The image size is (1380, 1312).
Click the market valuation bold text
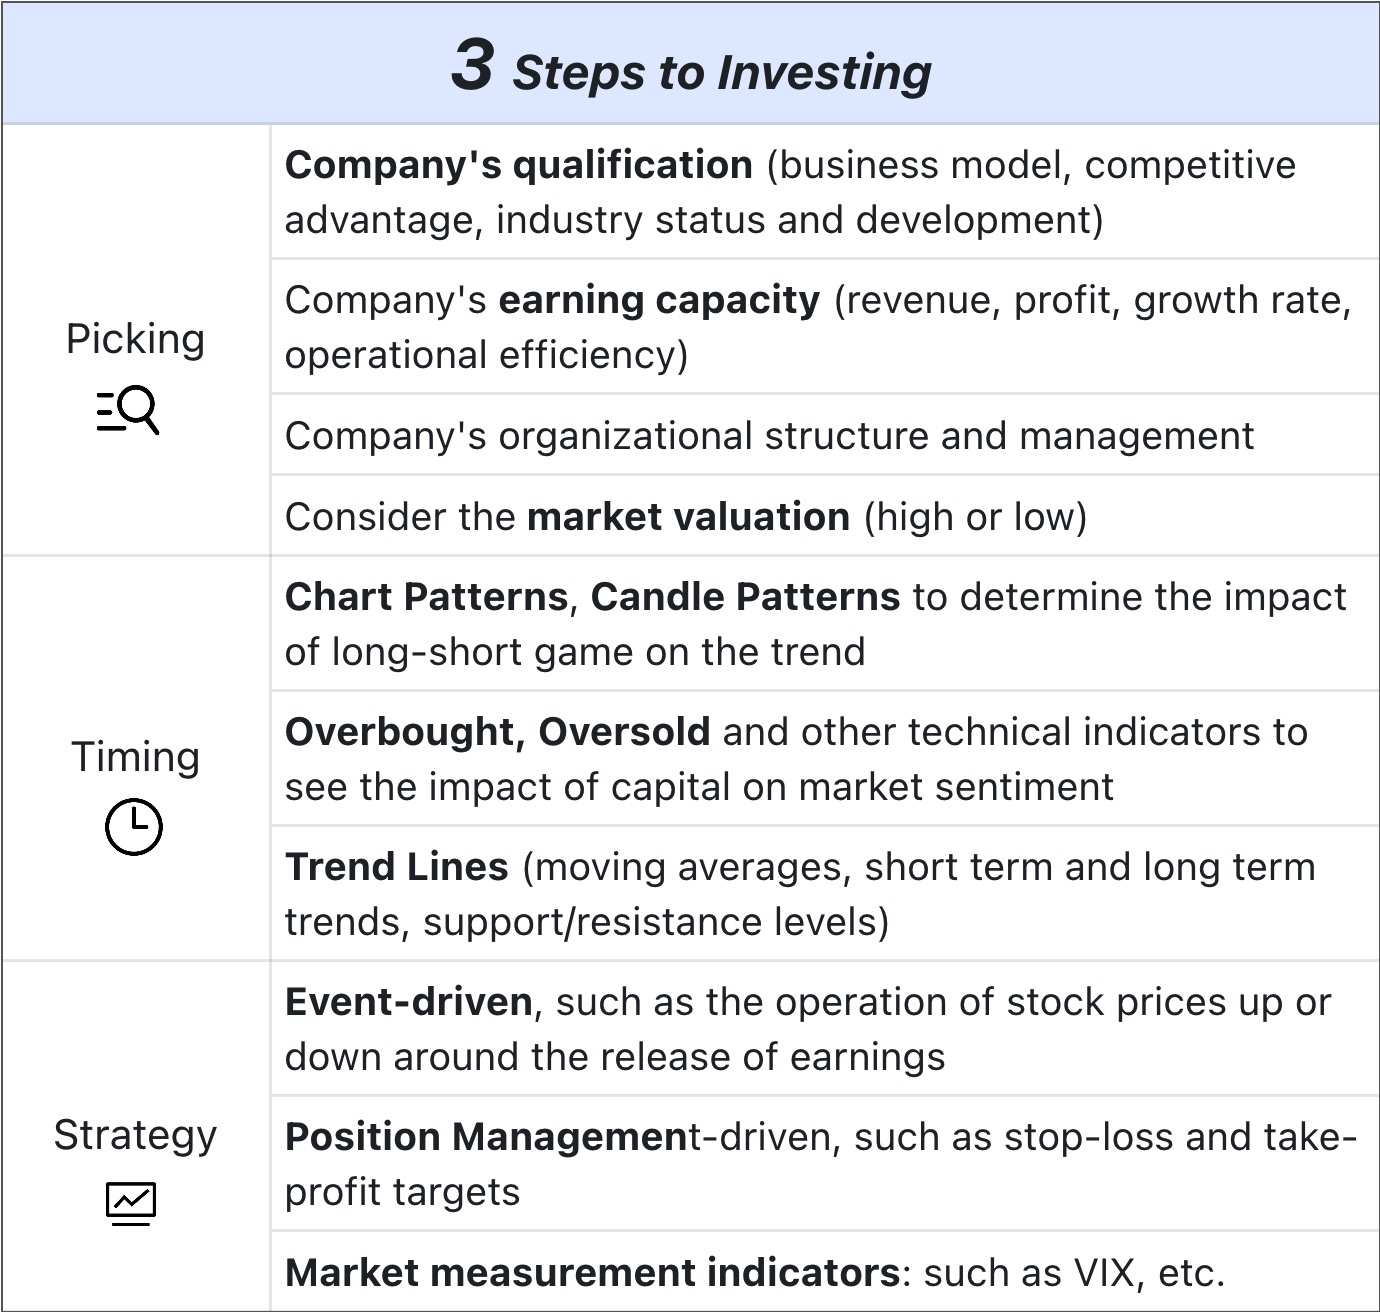688,517
